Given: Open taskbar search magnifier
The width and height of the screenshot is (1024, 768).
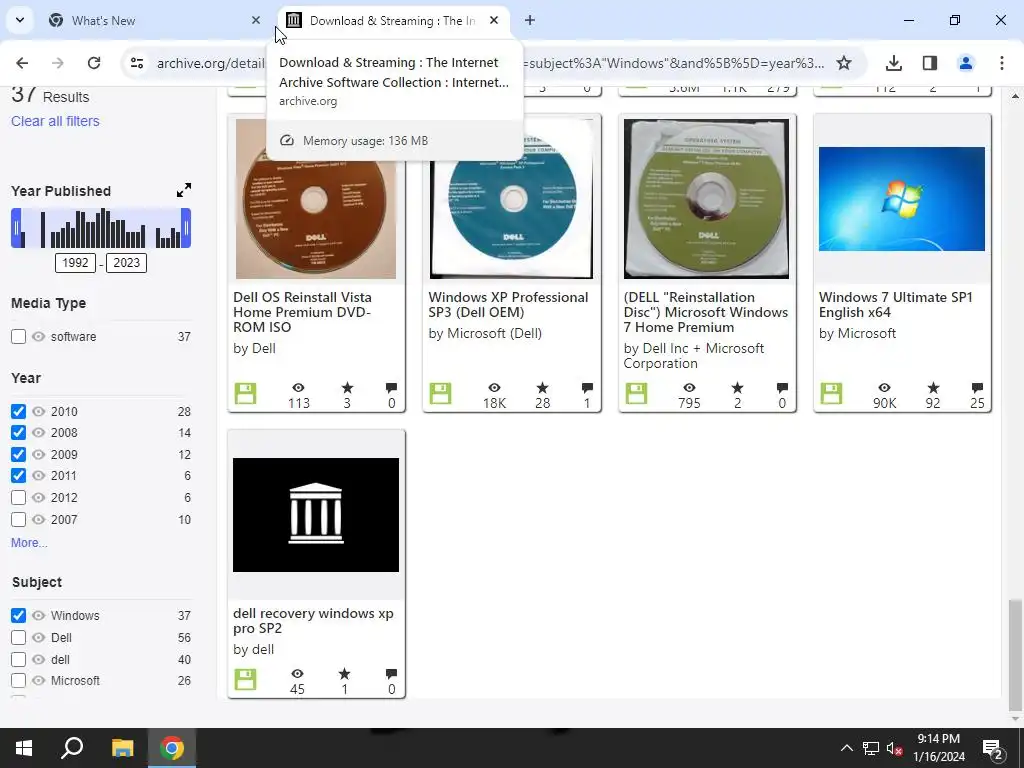Looking at the screenshot, I should click(x=72, y=748).
